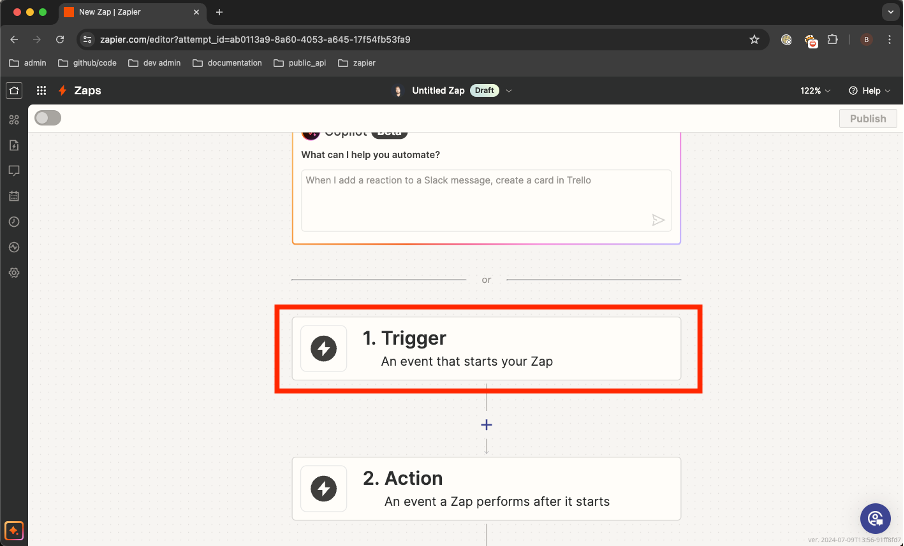Open Zap details file icon in sidebar
The height and width of the screenshot is (546, 904).
click(14, 145)
